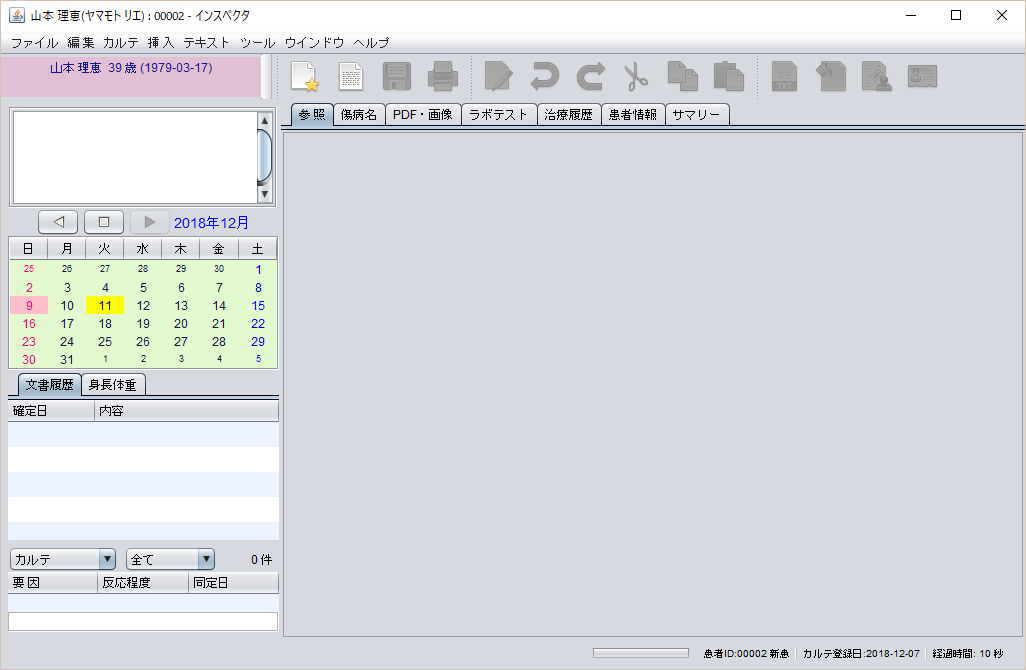The width and height of the screenshot is (1026, 670).
Task: Switch to the 治療履歴 tab
Action: (569, 115)
